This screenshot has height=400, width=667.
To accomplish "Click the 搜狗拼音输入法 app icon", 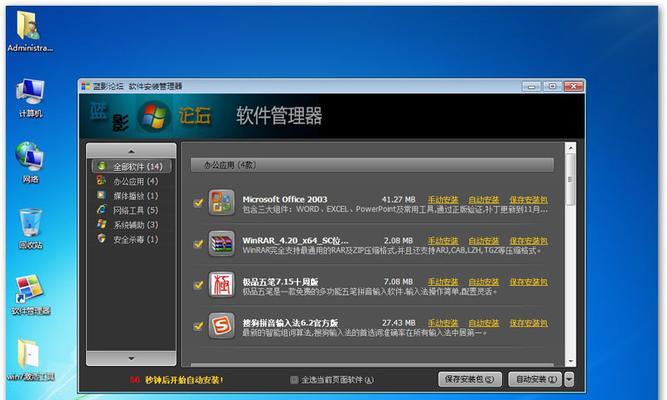I will tap(221, 326).
